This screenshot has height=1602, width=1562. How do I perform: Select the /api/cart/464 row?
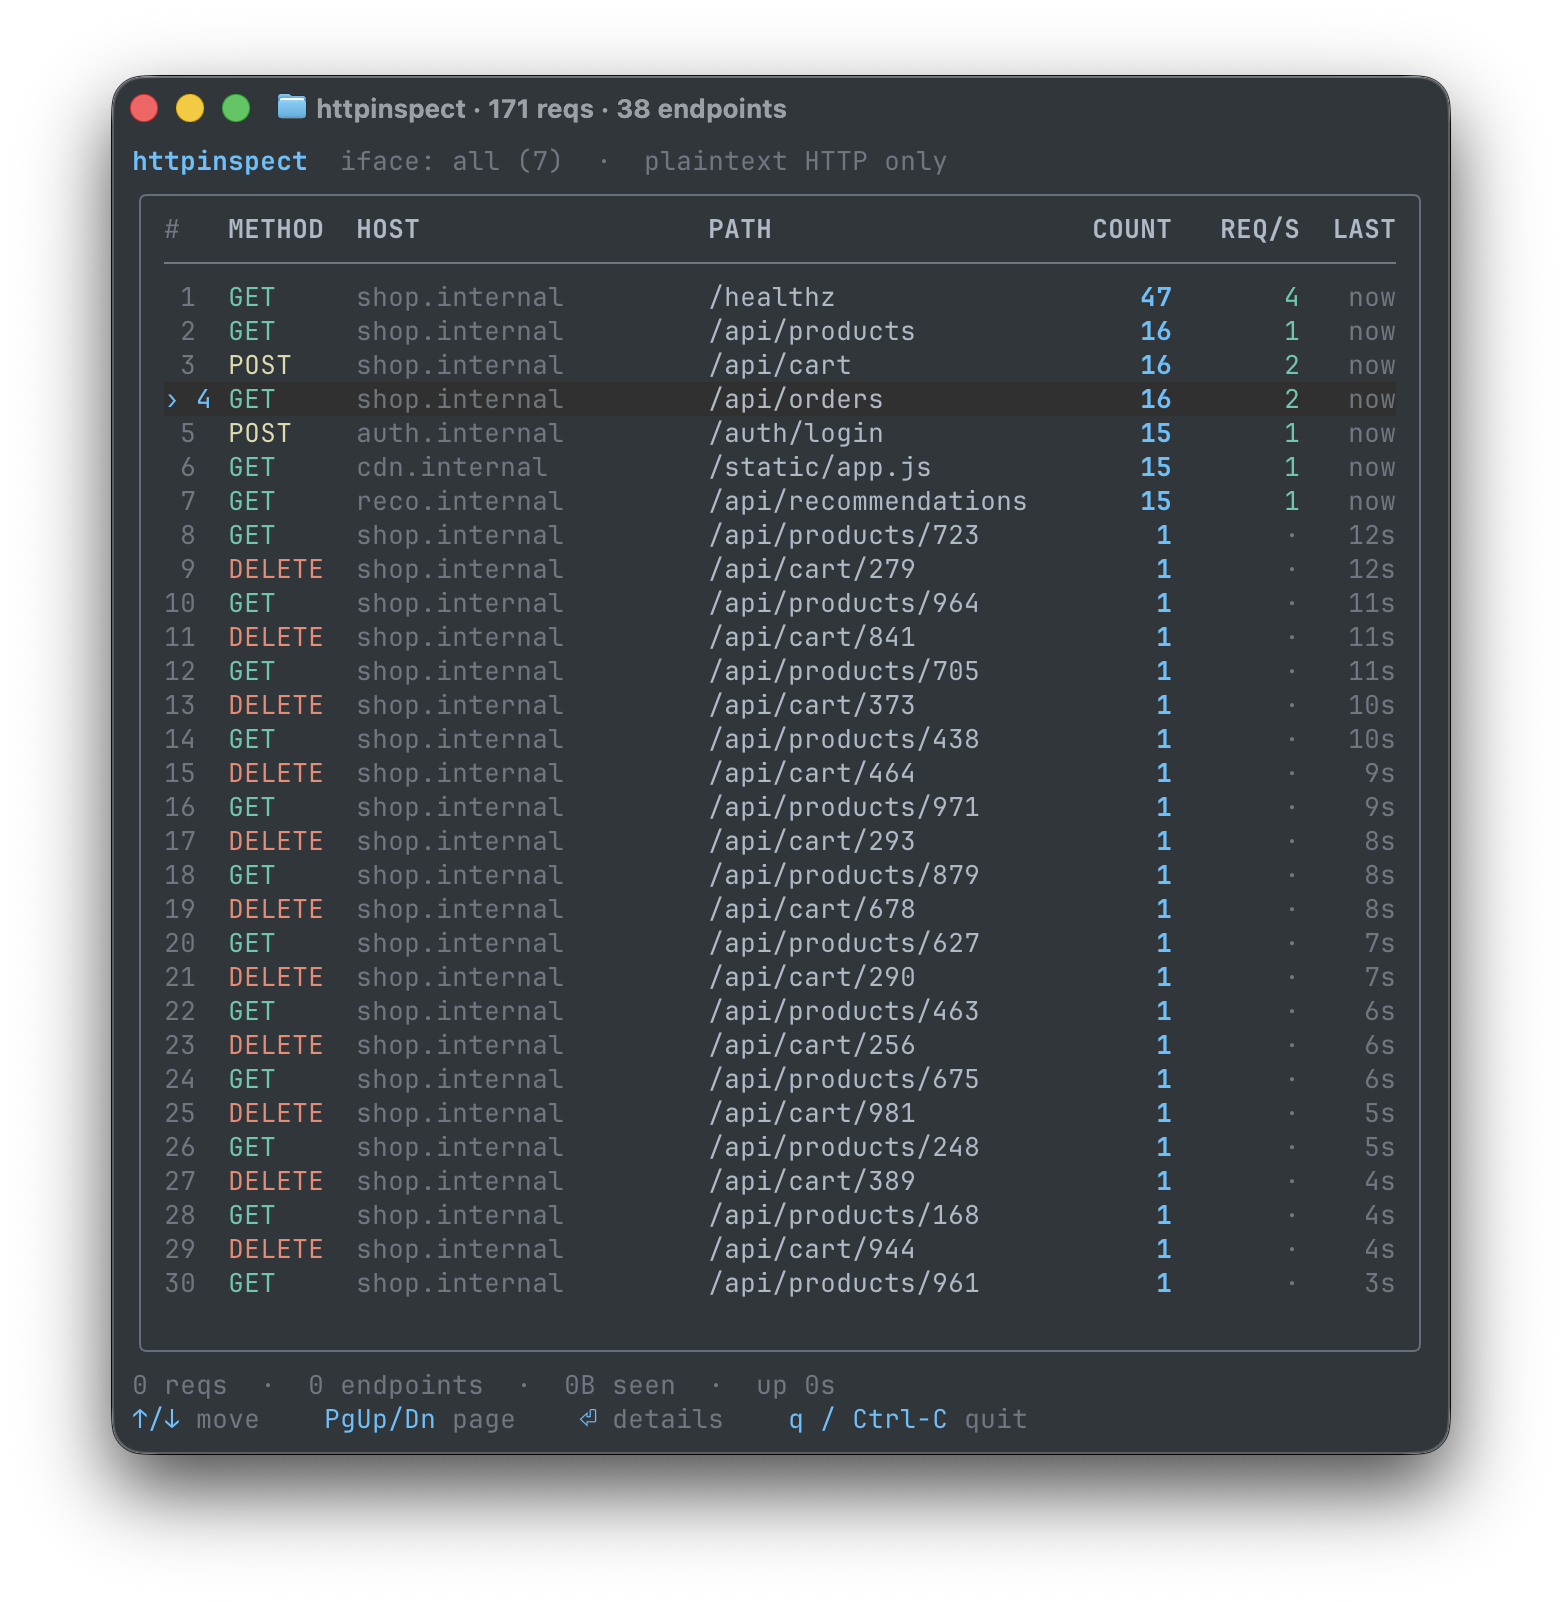click(780, 773)
